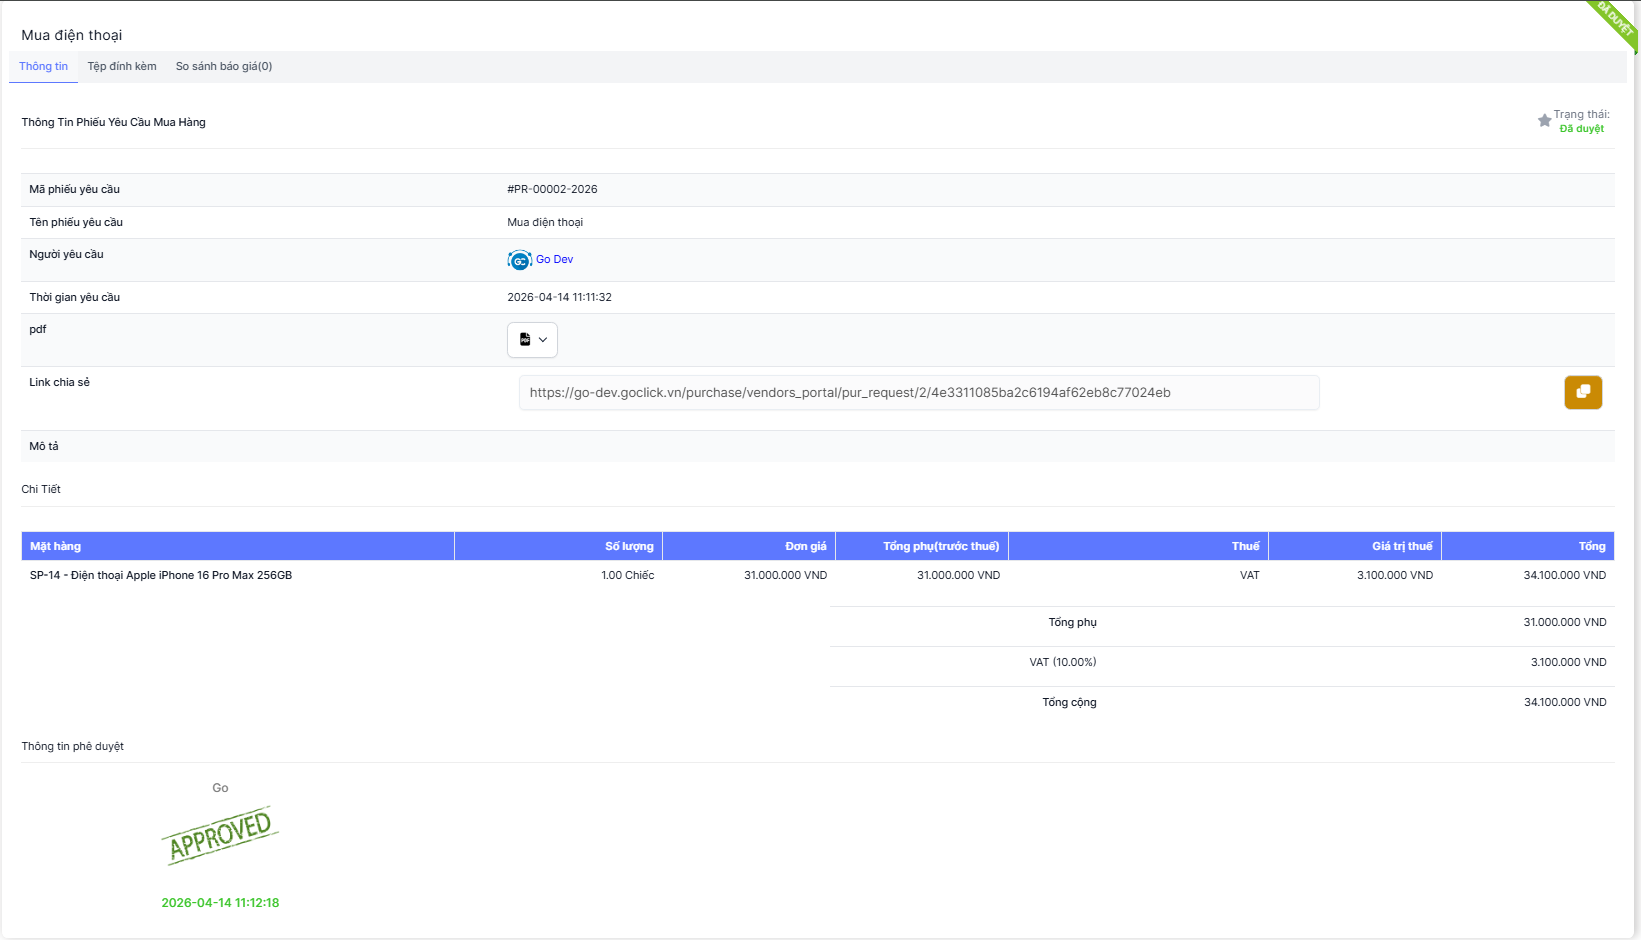Expand the pdf dropdown chevron

[x=543, y=340]
